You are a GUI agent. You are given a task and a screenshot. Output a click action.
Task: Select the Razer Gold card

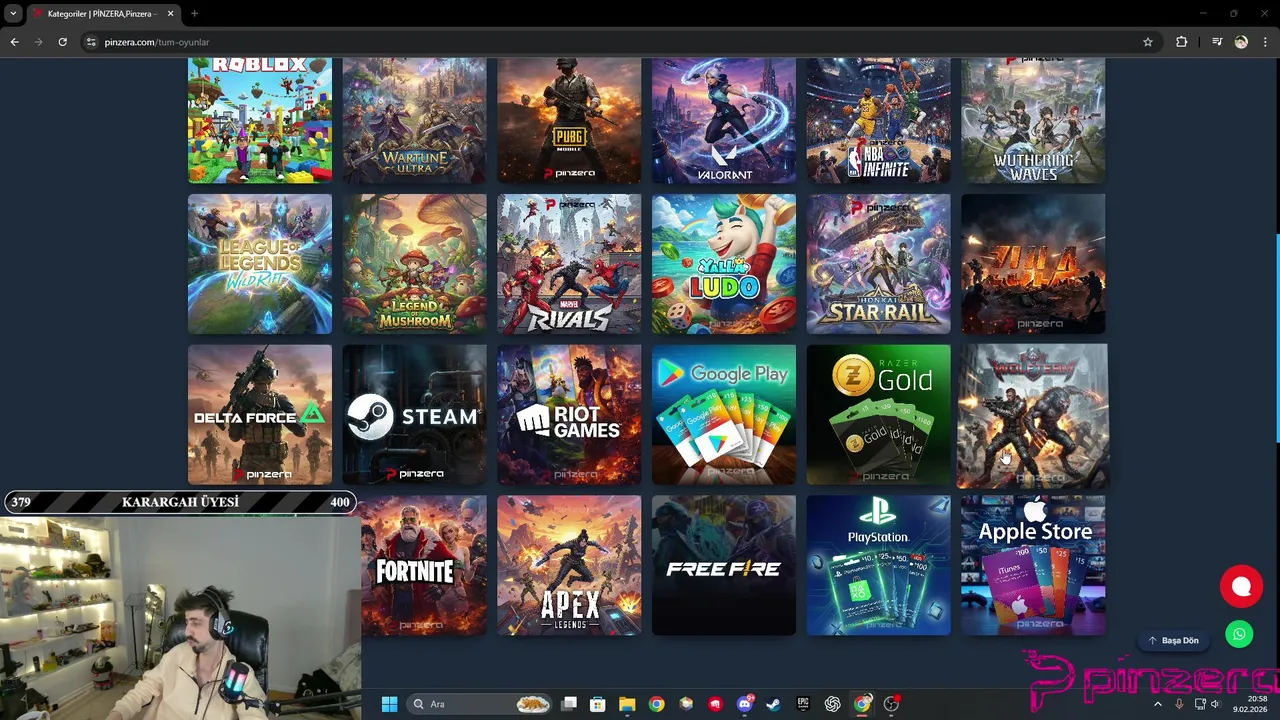tap(878, 415)
